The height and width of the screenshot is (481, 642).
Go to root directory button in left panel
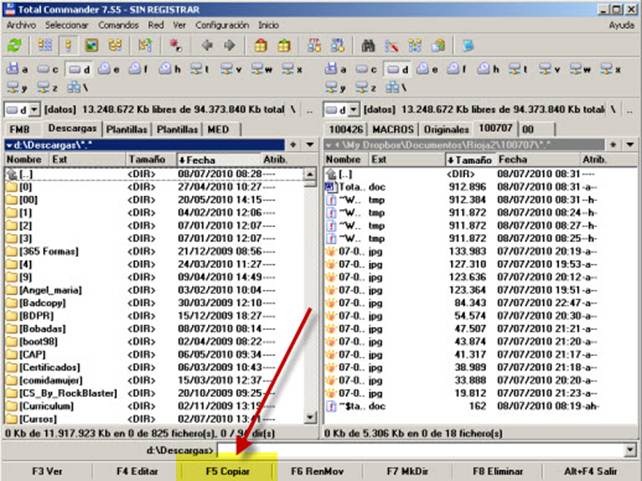293,110
